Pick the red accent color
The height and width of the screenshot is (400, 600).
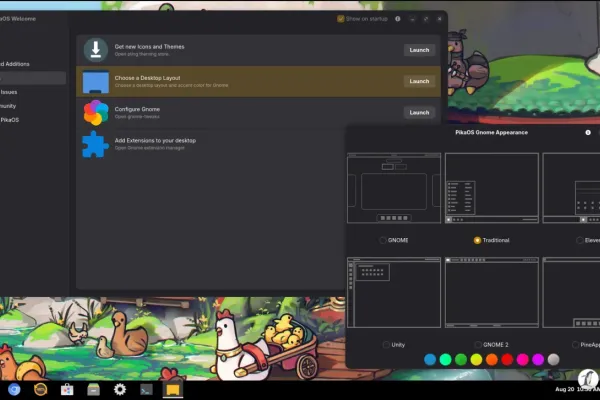[507, 359]
